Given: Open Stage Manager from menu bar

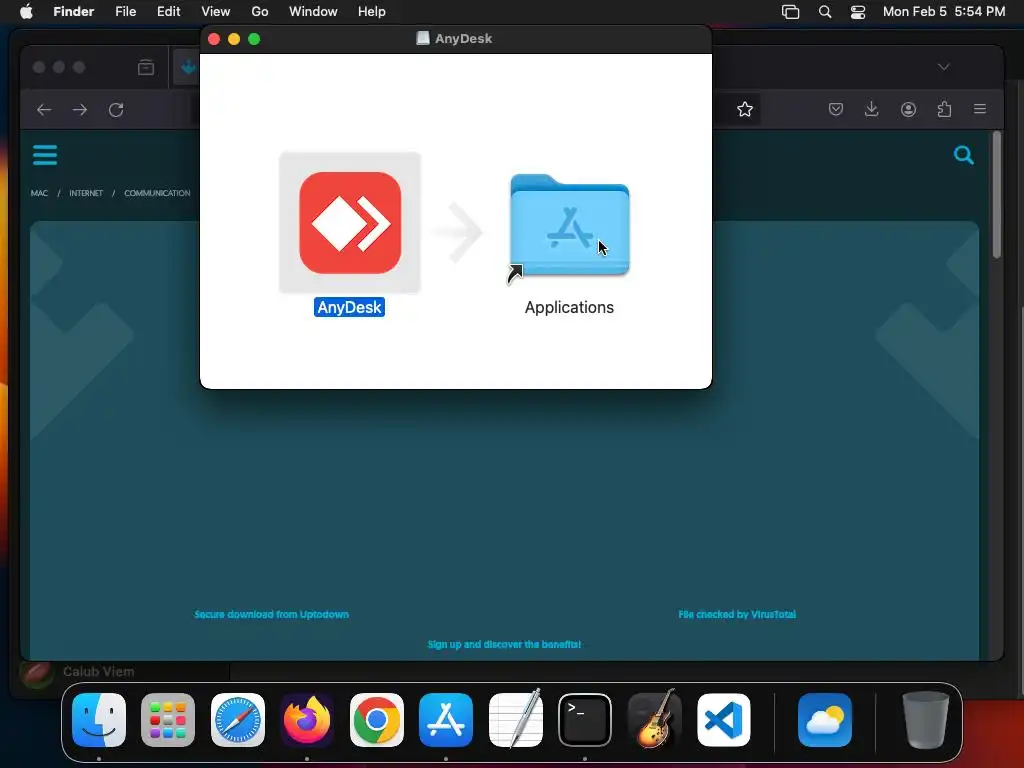Looking at the screenshot, I should (x=790, y=11).
